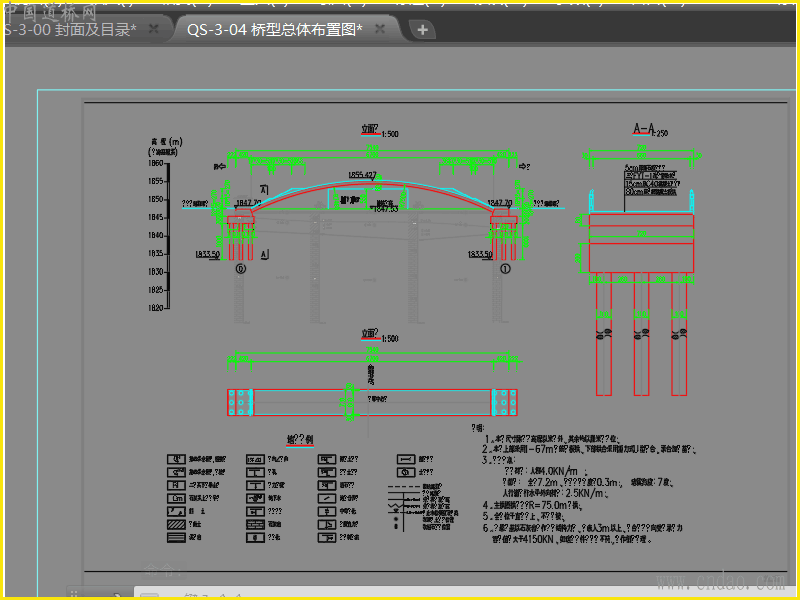Select the 1847.53 elevation label under arch

[386, 209]
